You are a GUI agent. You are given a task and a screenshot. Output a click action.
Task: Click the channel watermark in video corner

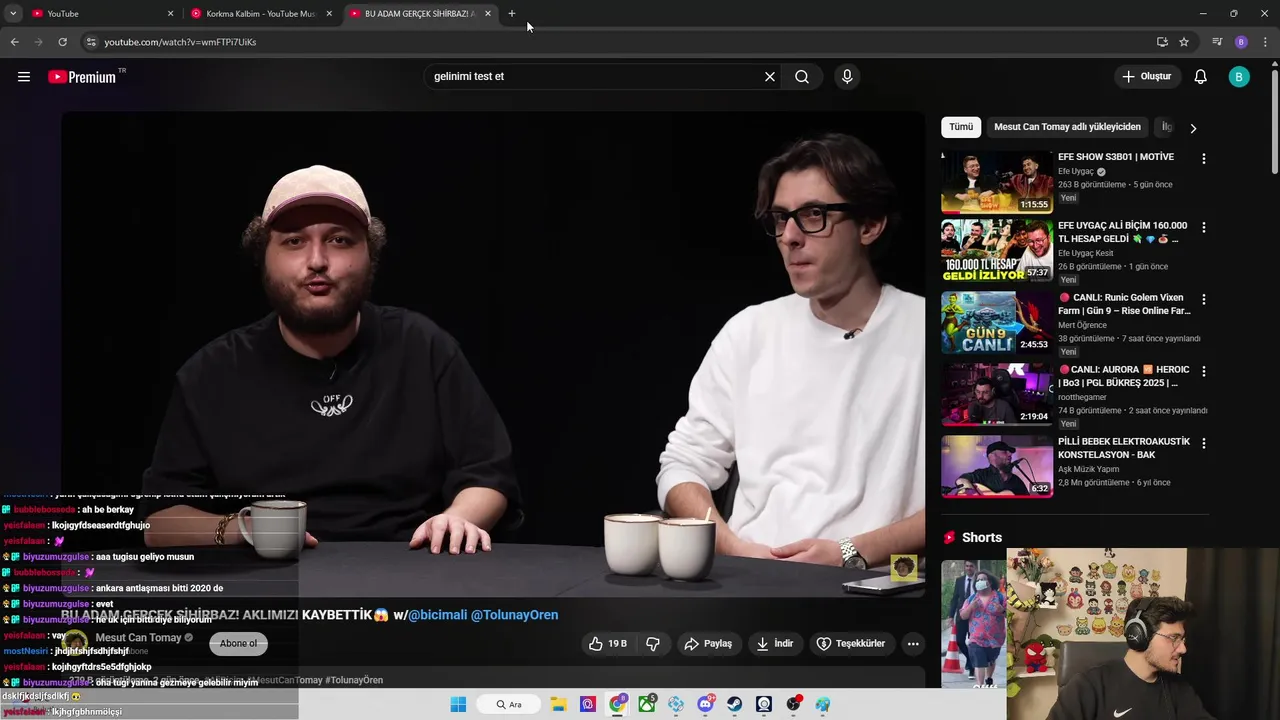click(903, 568)
